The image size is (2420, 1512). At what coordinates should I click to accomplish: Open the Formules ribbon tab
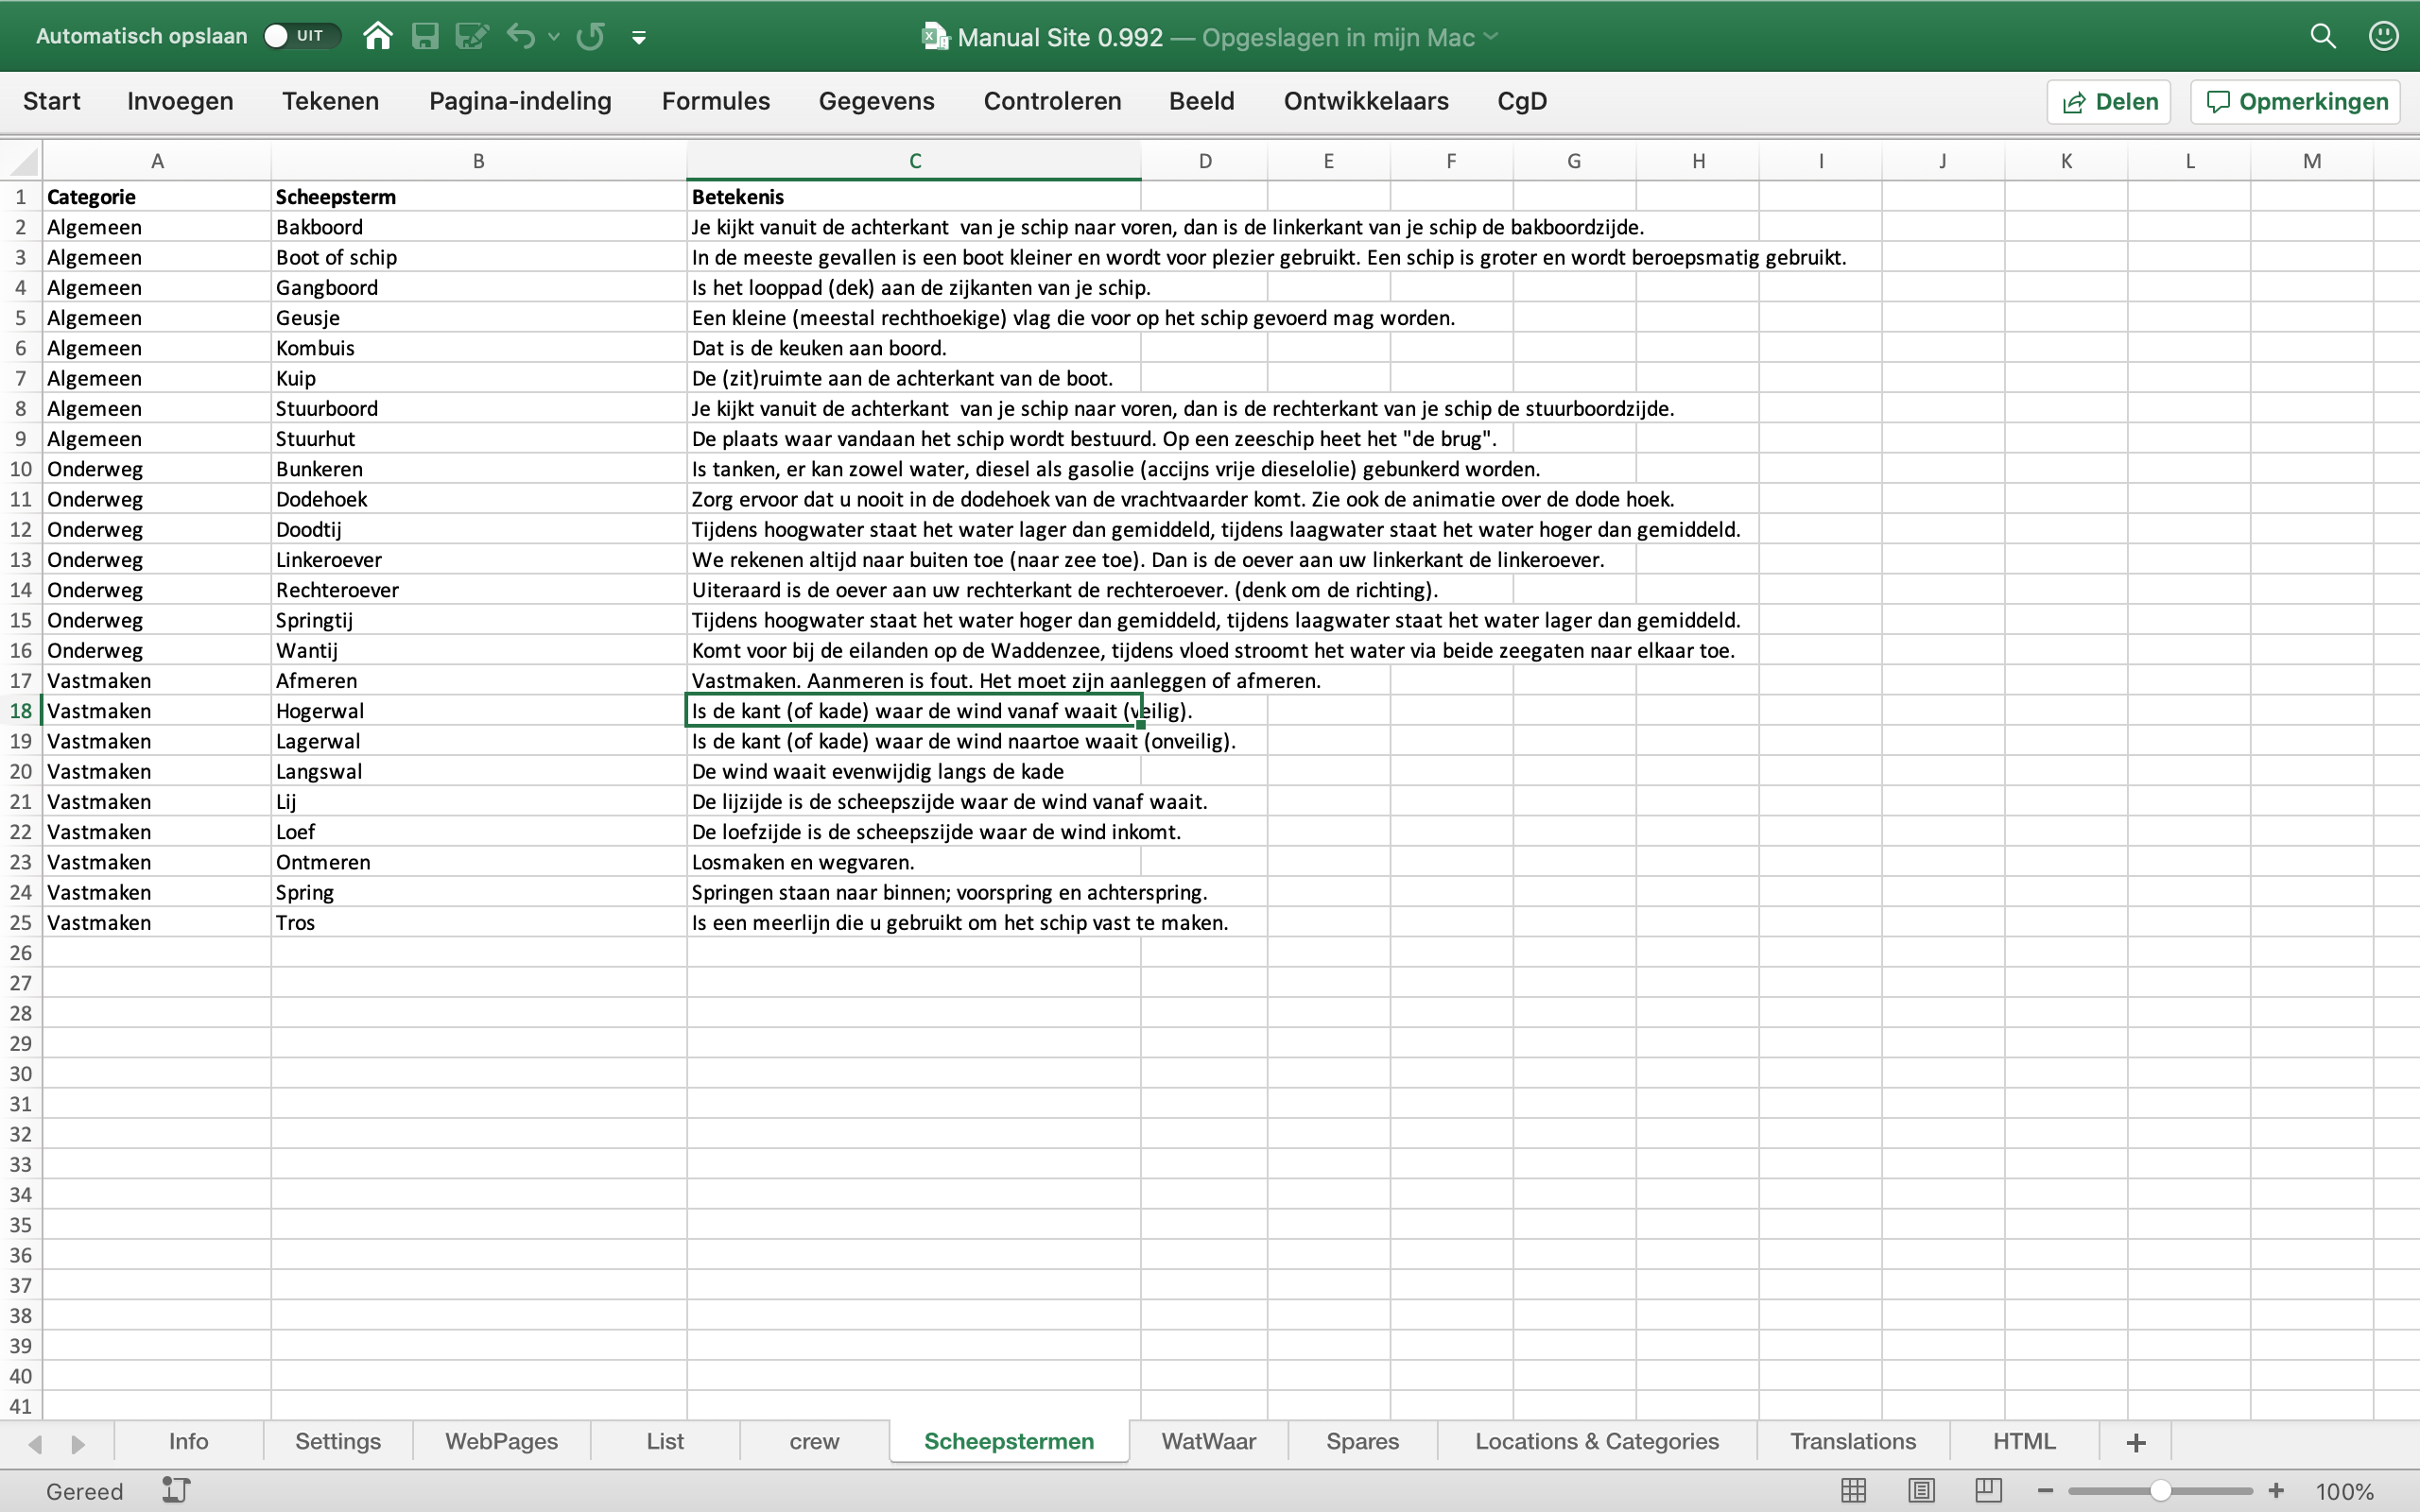715,101
